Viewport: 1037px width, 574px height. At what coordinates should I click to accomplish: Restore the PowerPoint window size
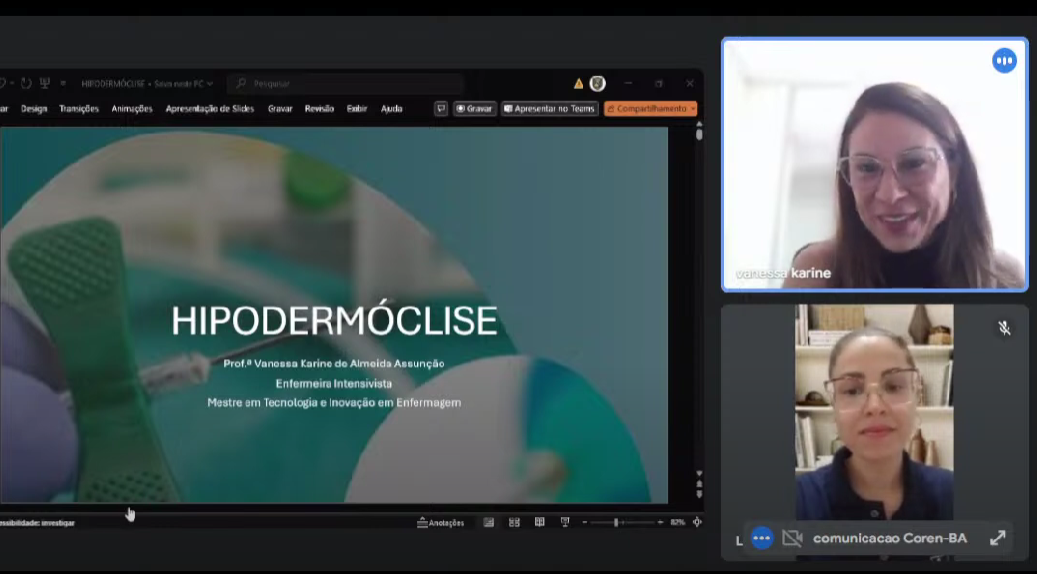coord(659,84)
